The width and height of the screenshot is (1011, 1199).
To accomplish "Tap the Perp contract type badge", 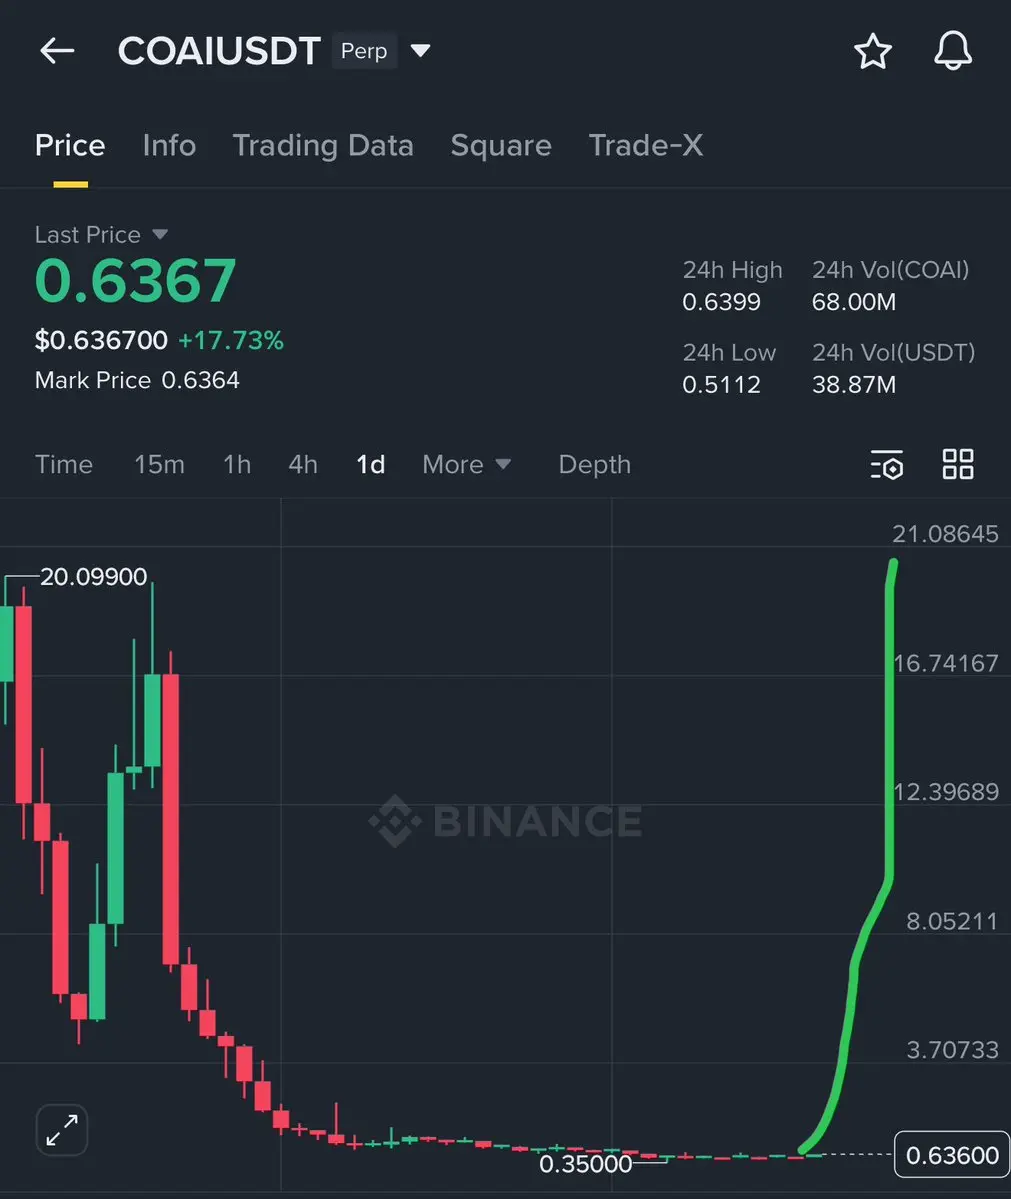I will [x=364, y=51].
